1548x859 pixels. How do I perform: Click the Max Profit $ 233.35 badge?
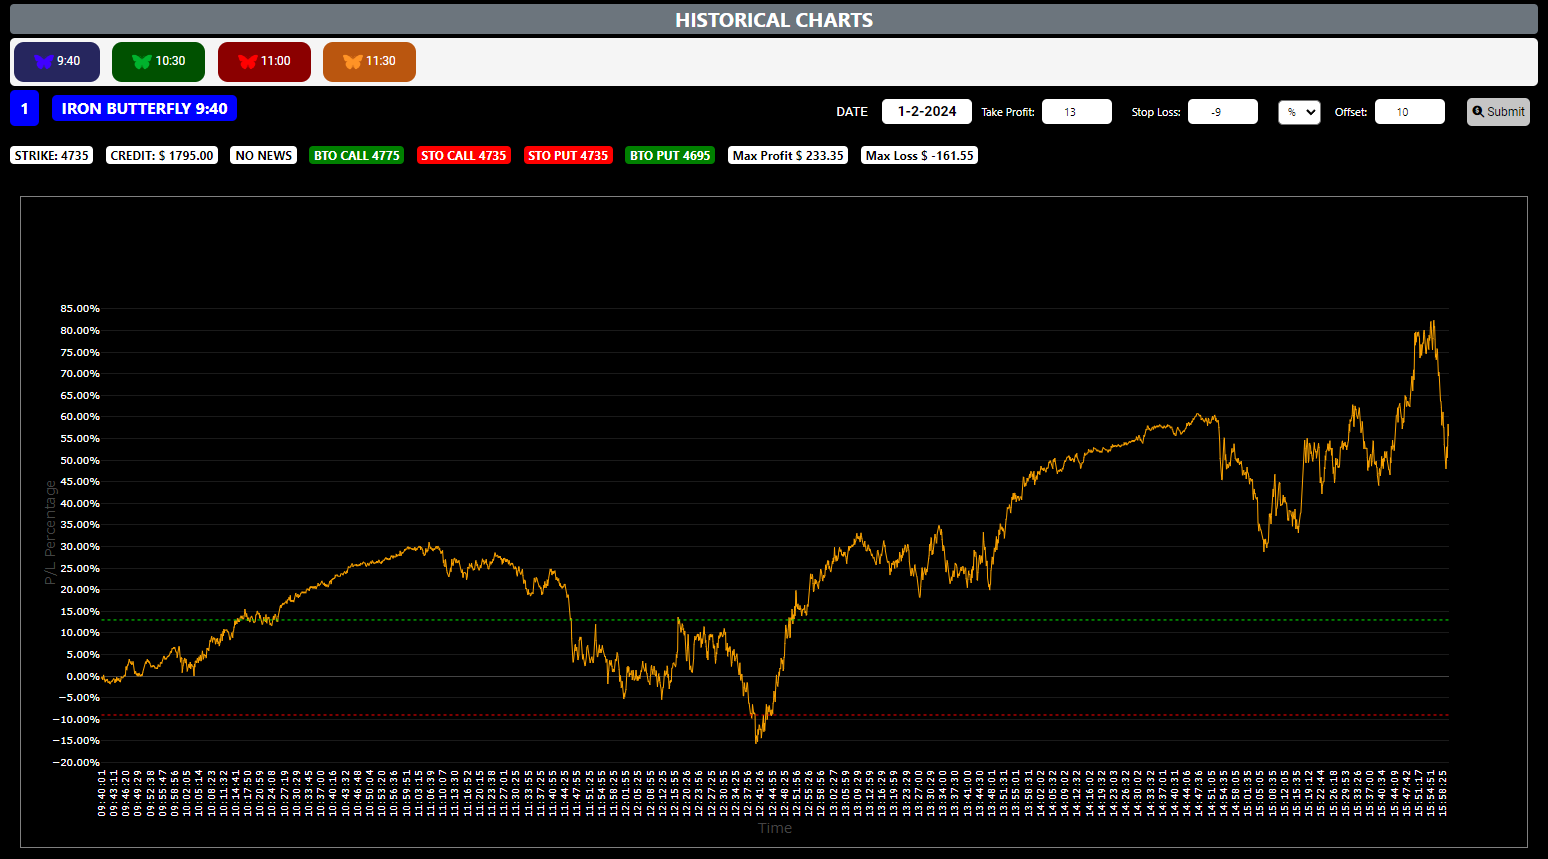(788, 156)
